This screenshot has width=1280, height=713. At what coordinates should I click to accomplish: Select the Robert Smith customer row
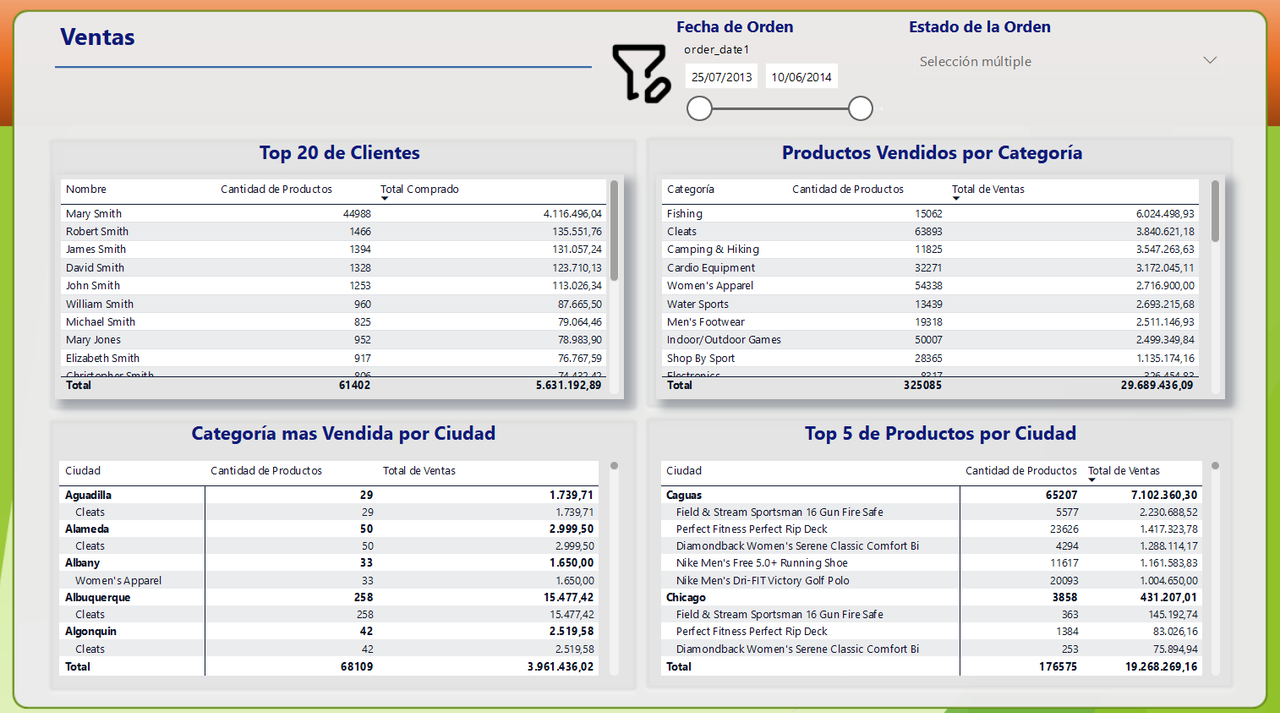pos(334,231)
